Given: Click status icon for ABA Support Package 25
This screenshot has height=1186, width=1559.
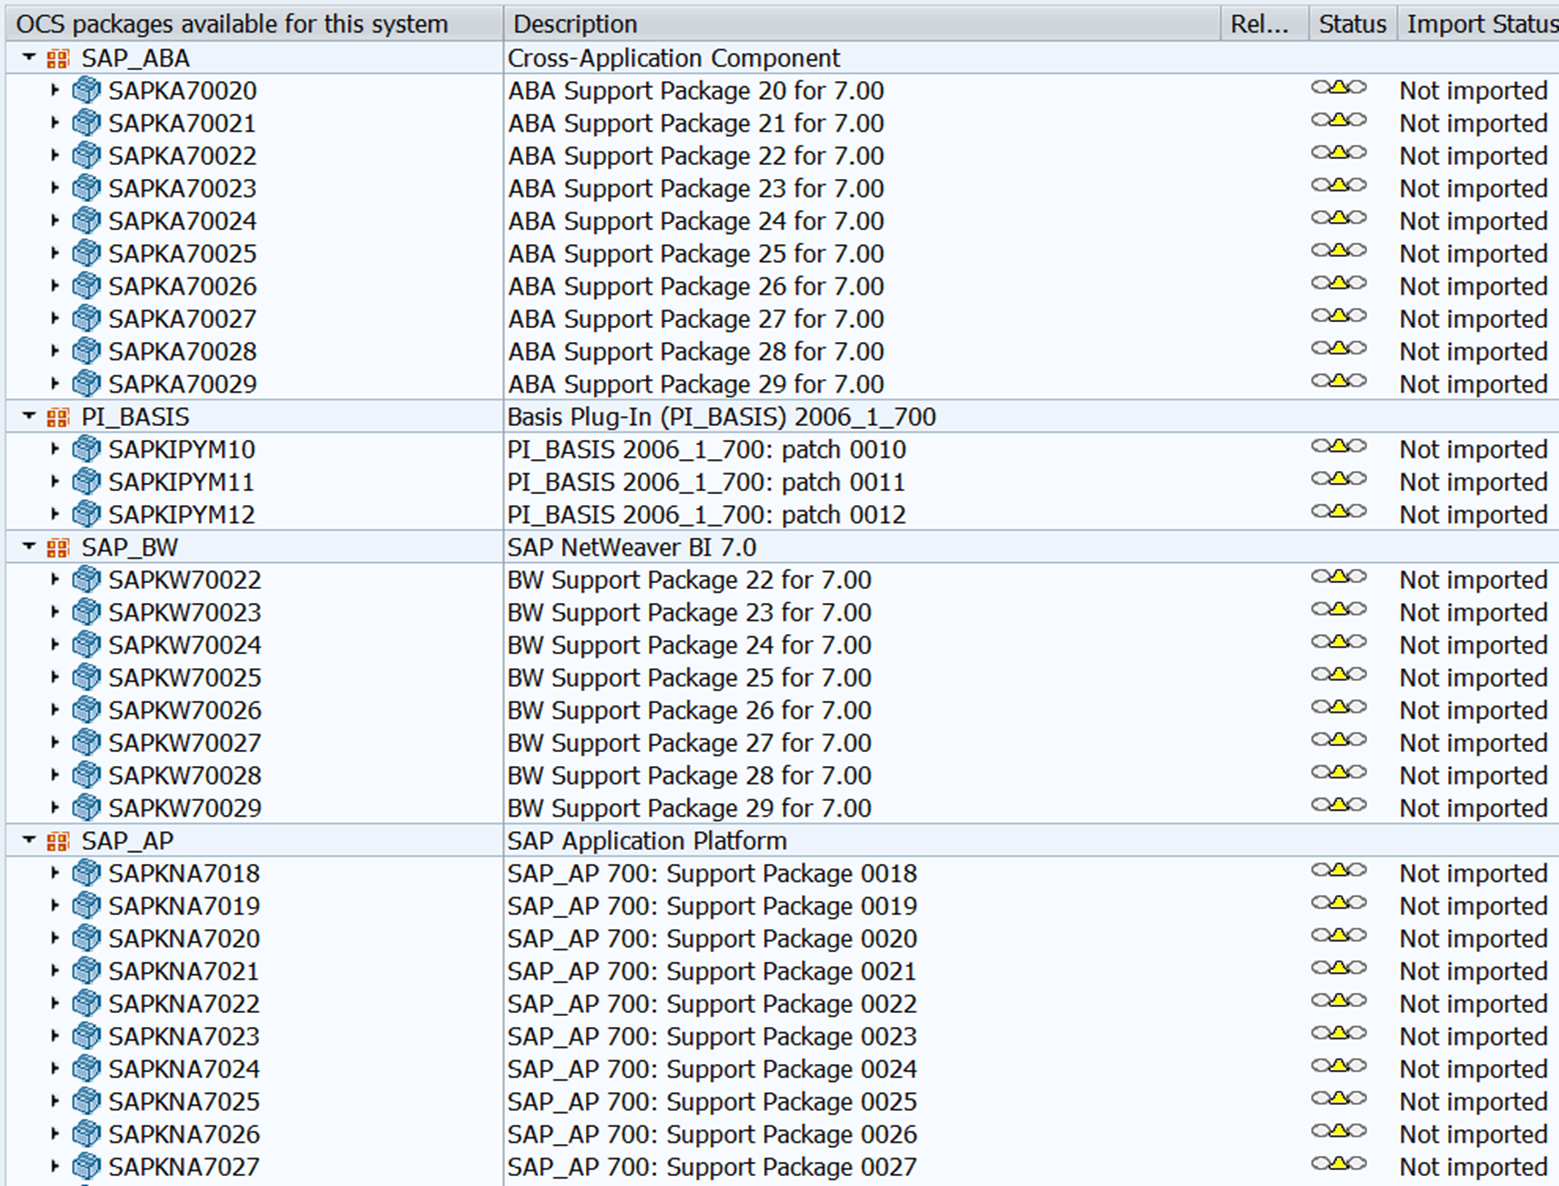Looking at the screenshot, I should click(1339, 250).
